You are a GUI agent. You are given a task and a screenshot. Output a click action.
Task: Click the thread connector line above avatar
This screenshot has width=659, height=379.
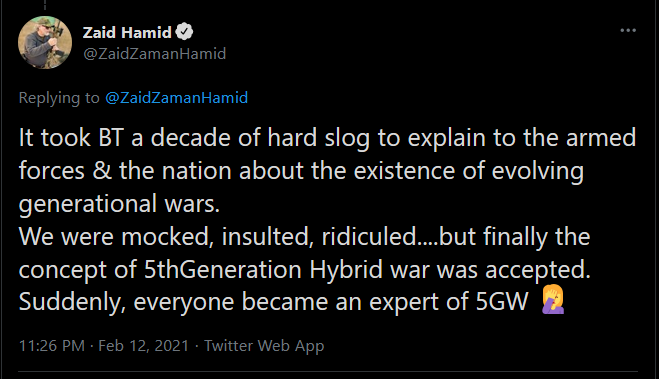(45, 5)
